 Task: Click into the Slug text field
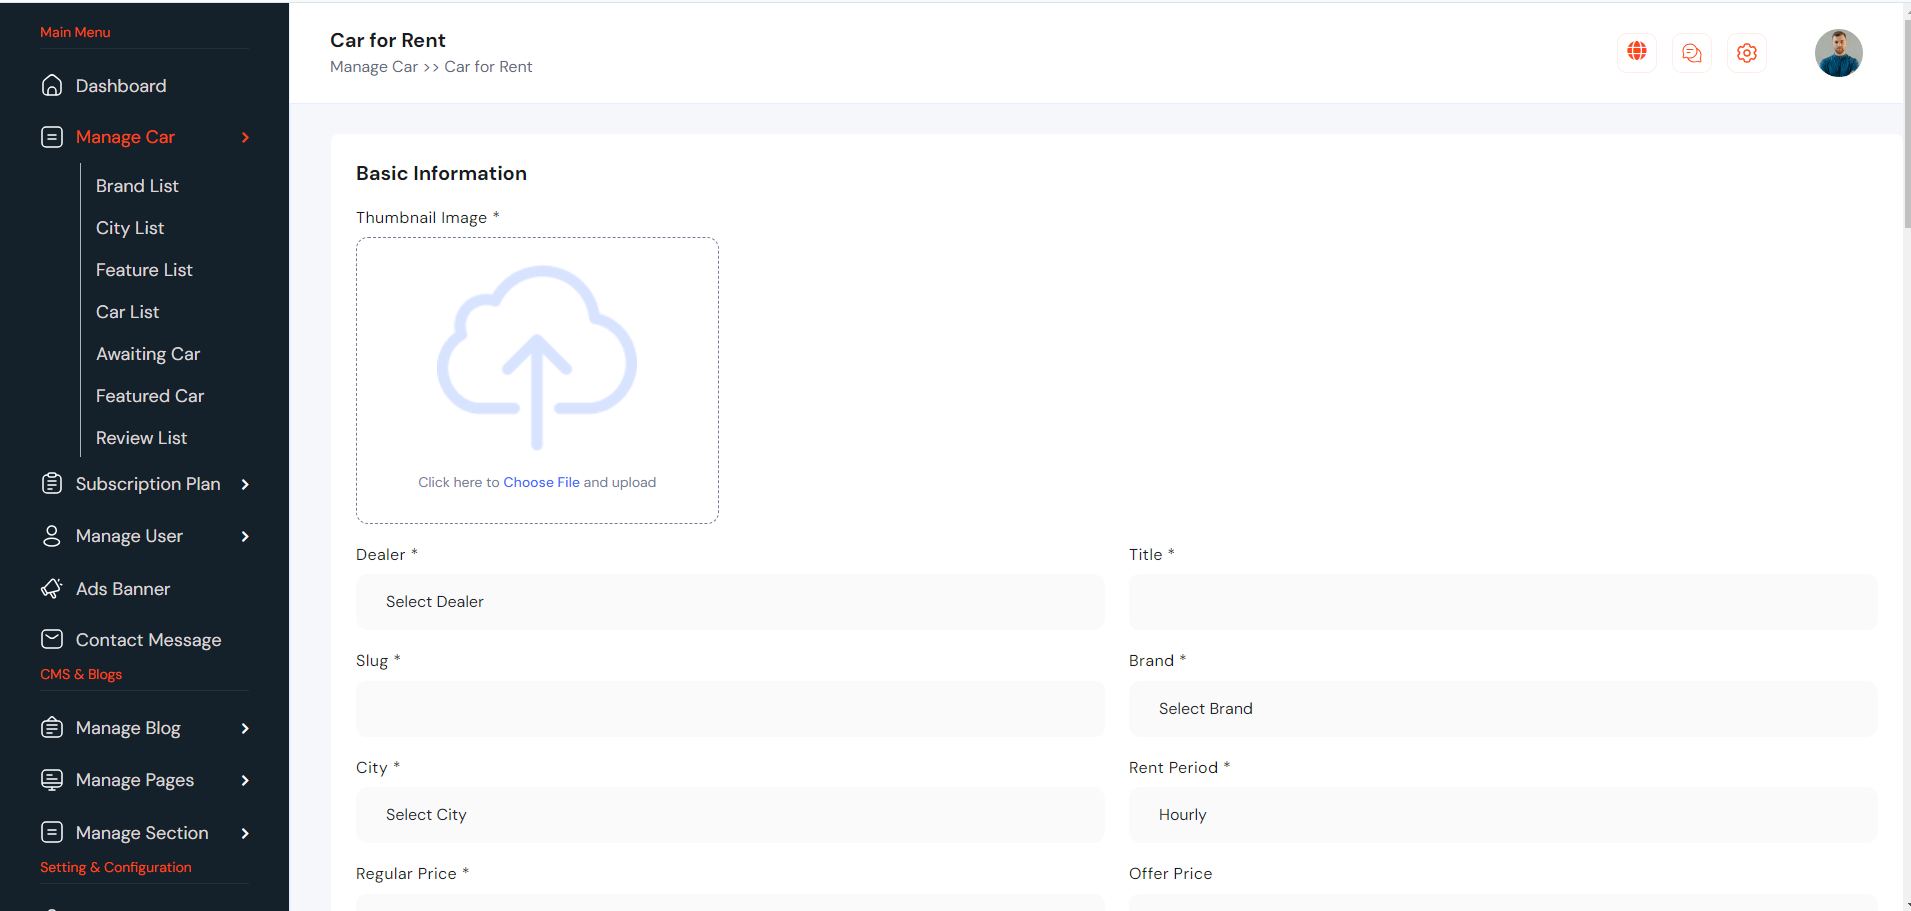[730, 709]
